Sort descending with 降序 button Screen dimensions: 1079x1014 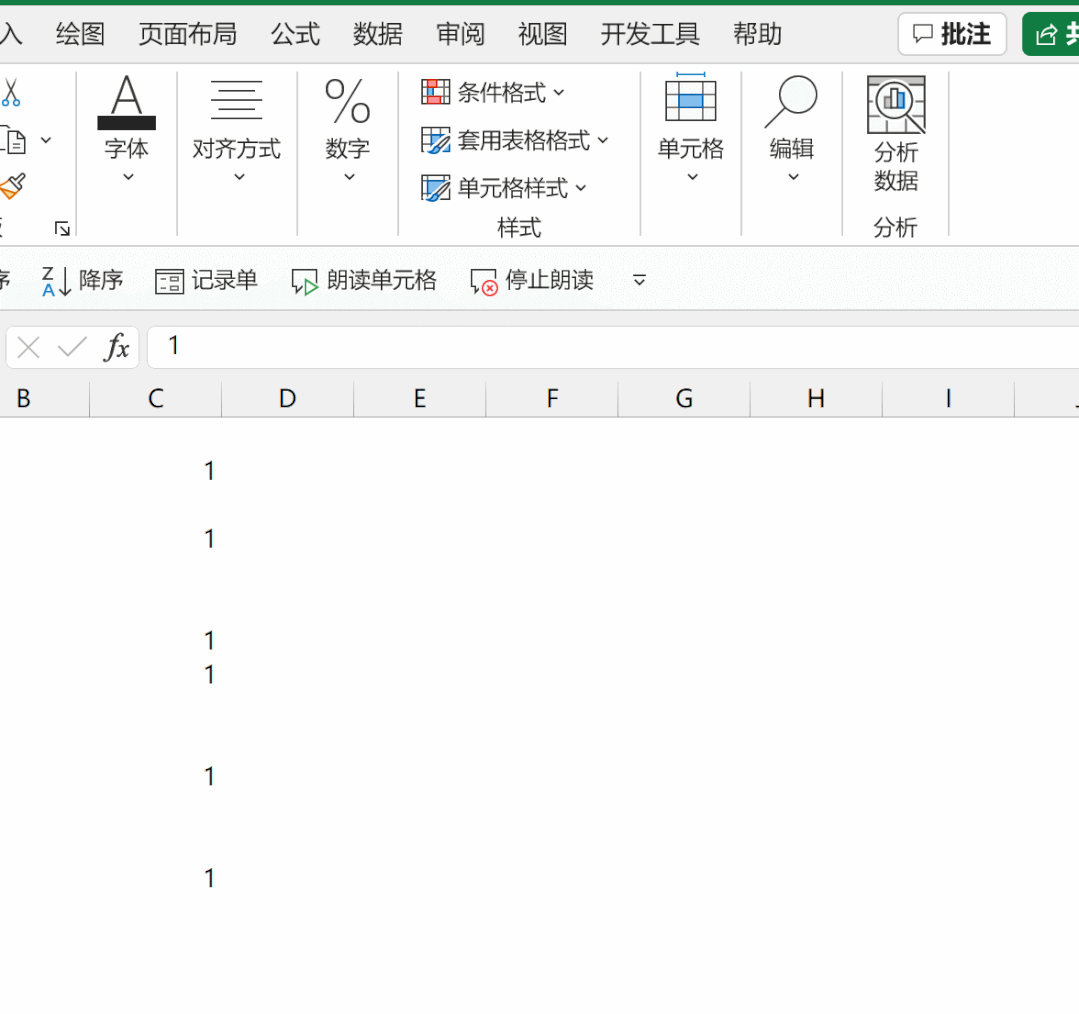(x=82, y=281)
